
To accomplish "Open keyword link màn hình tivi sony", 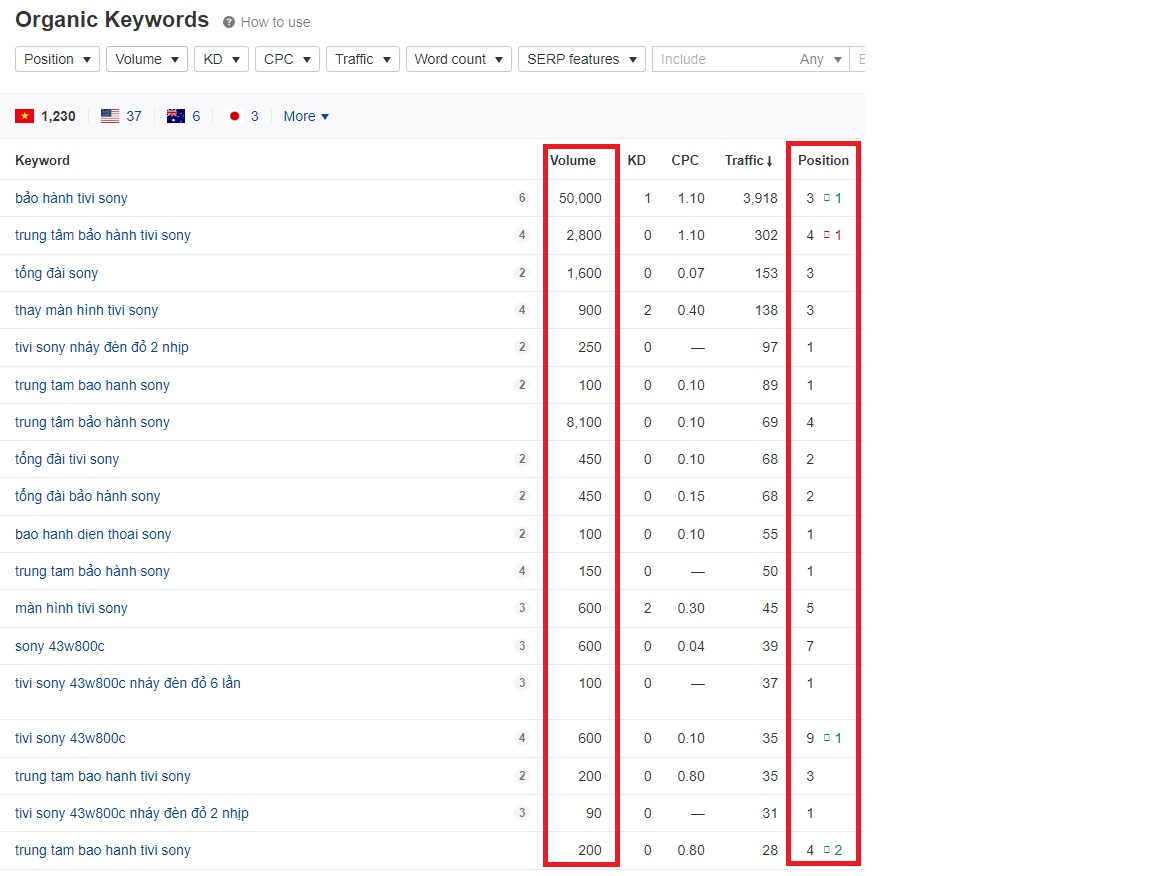I will [x=72, y=608].
